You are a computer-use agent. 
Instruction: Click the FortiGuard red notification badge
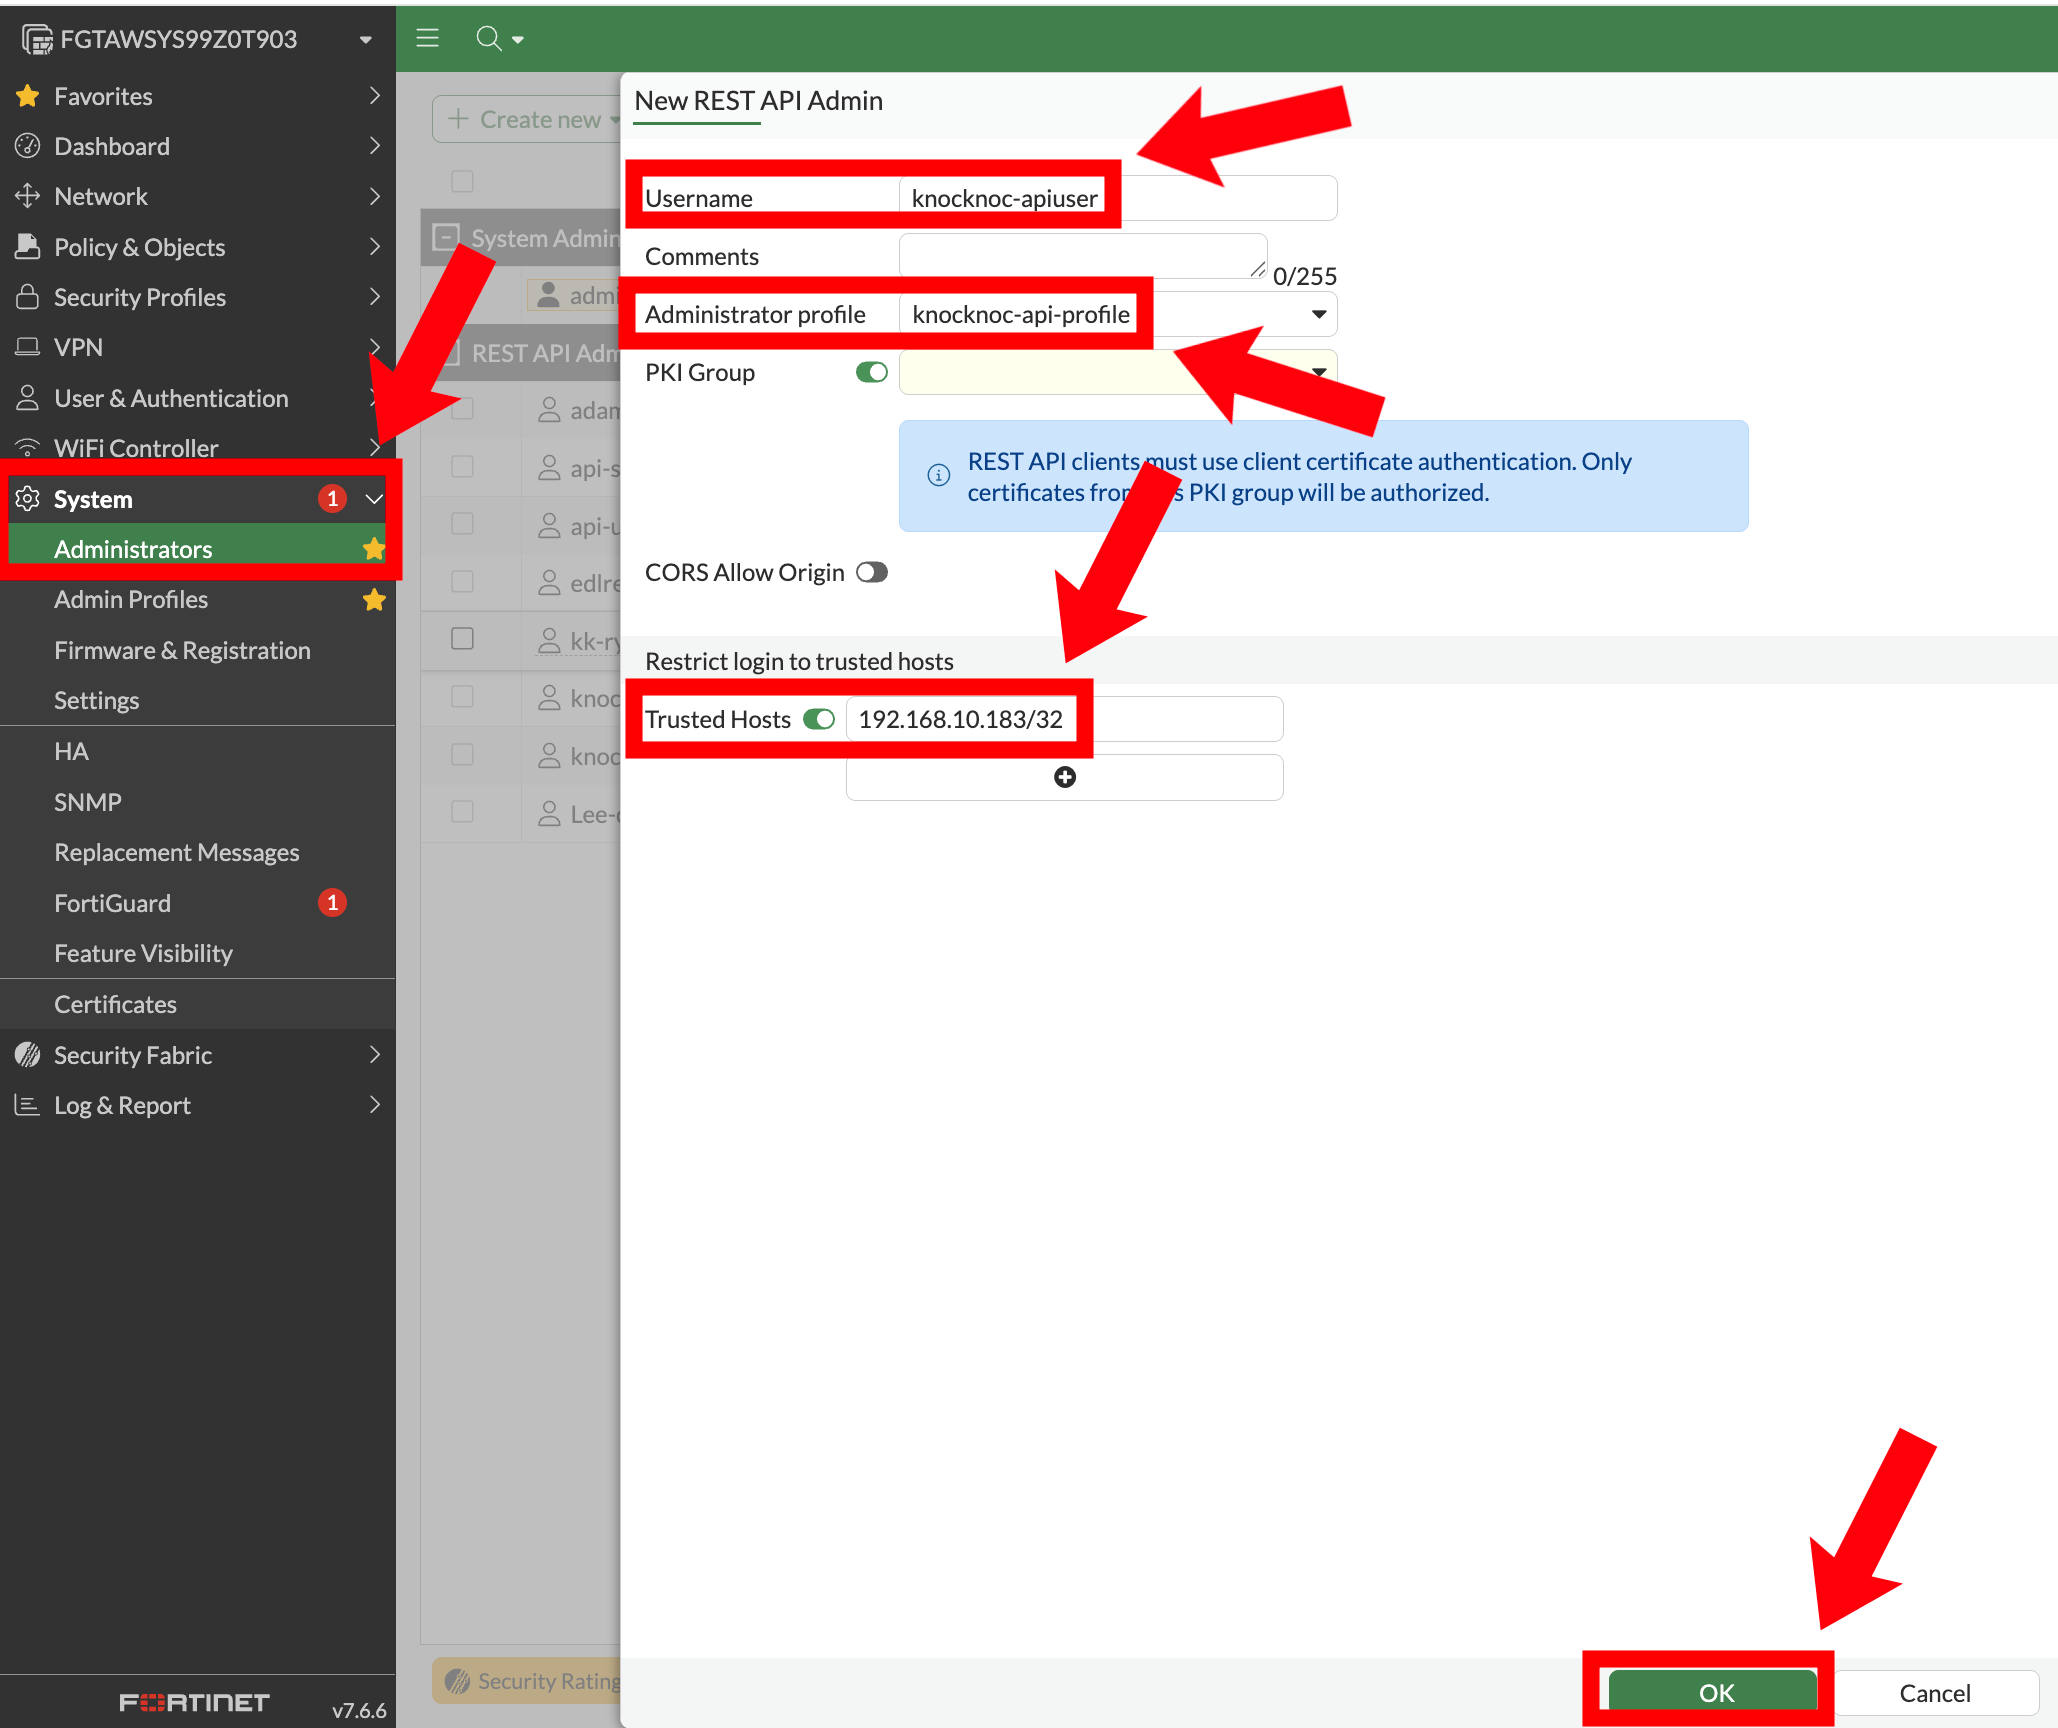[332, 903]
